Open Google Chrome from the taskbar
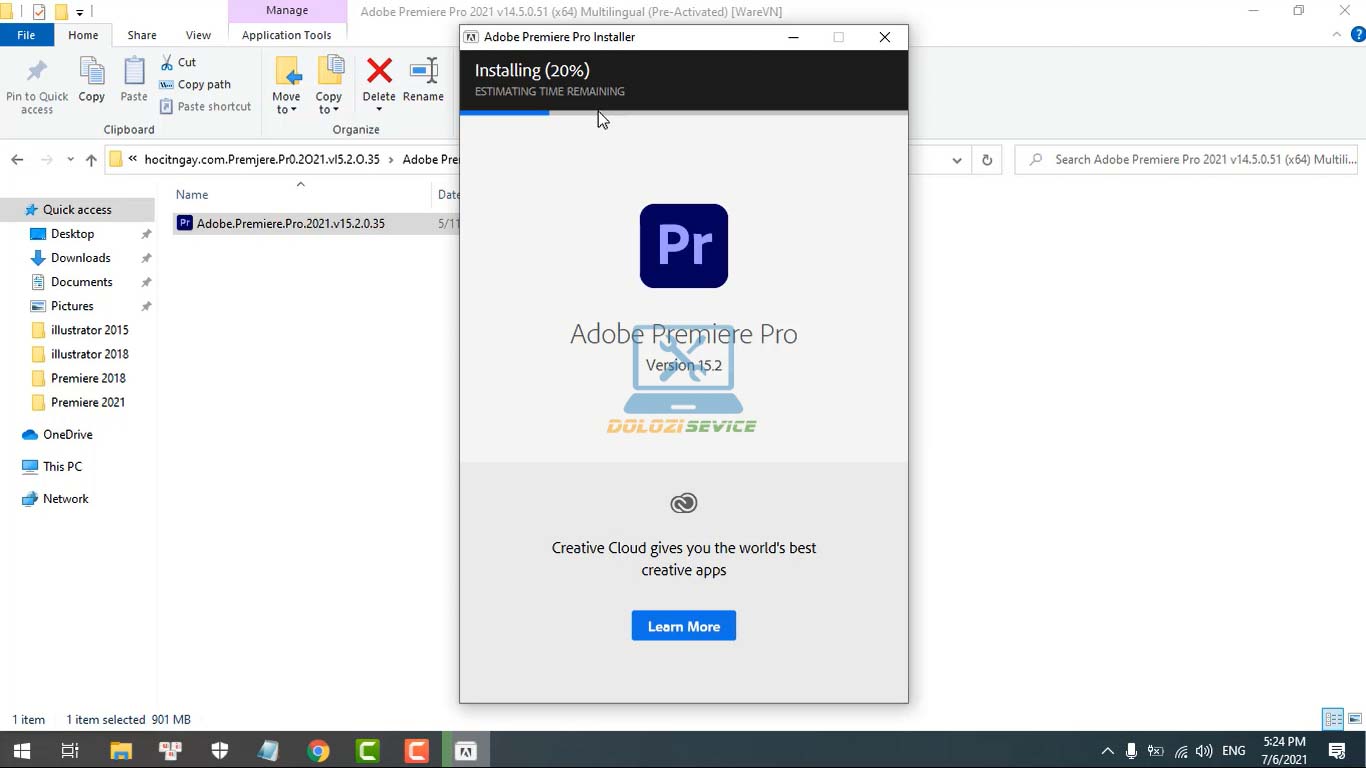 click(318, 751)
